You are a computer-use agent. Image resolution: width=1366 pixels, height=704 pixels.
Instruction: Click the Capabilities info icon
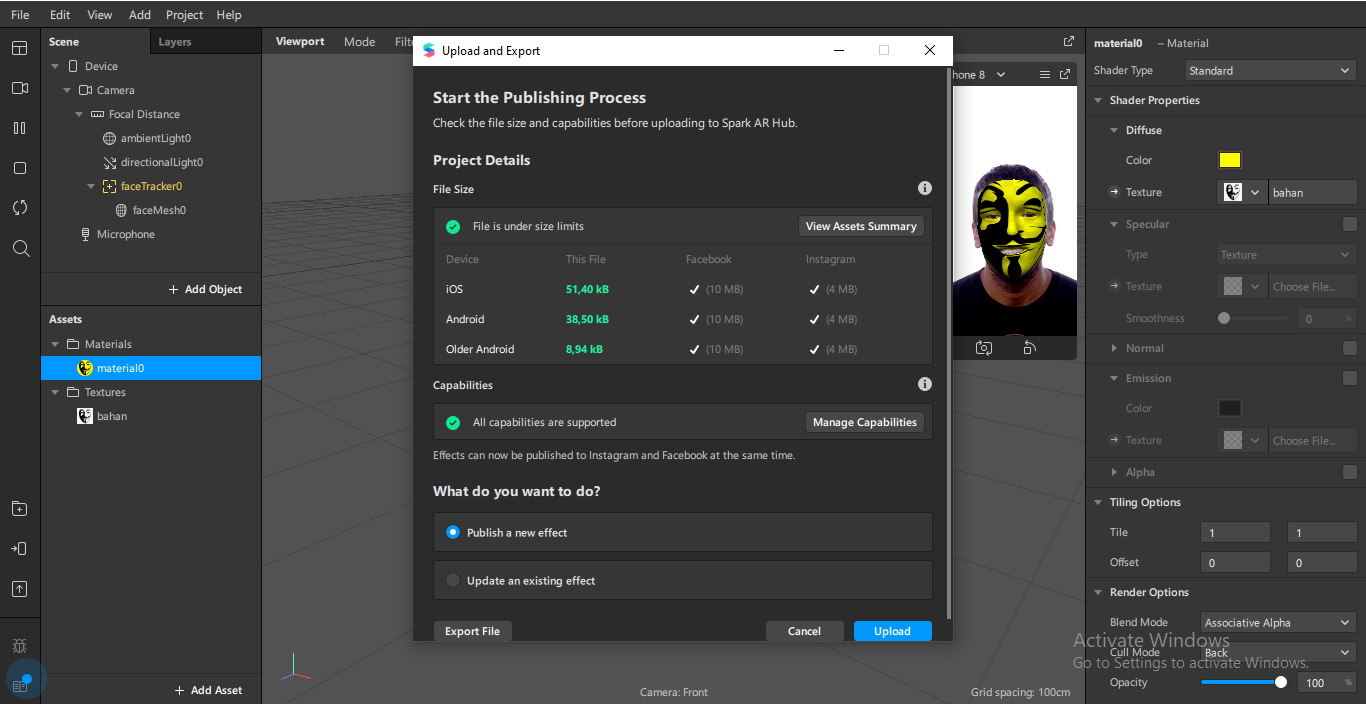tap(925, 385)
